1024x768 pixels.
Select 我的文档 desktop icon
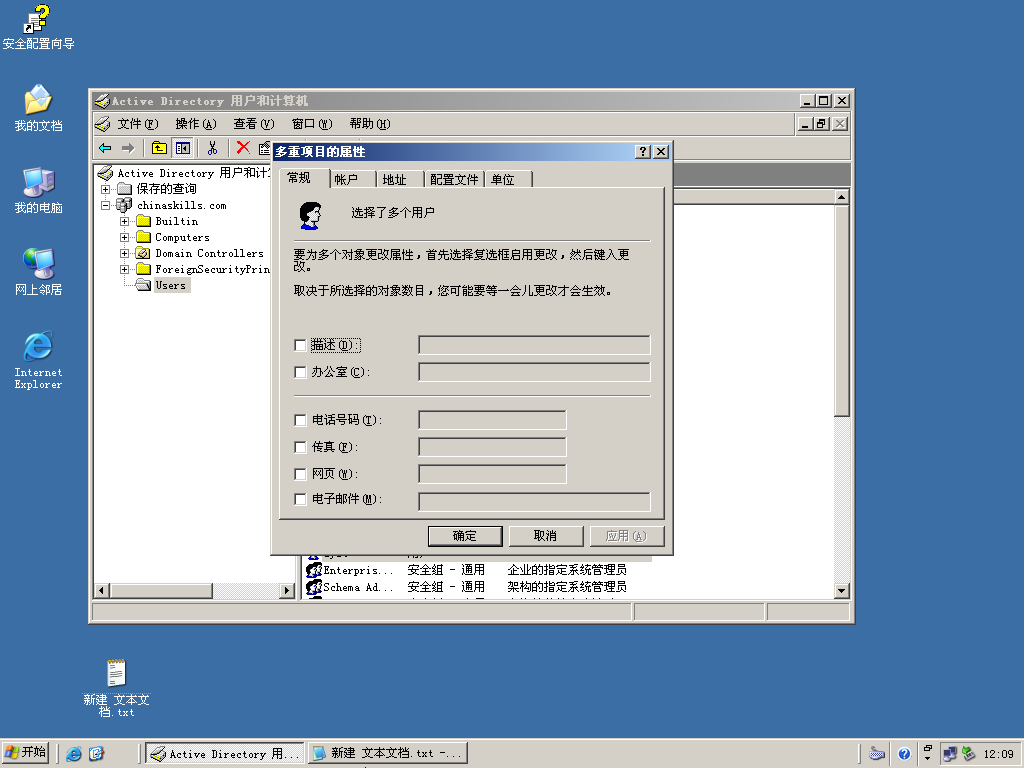(38, 108)
